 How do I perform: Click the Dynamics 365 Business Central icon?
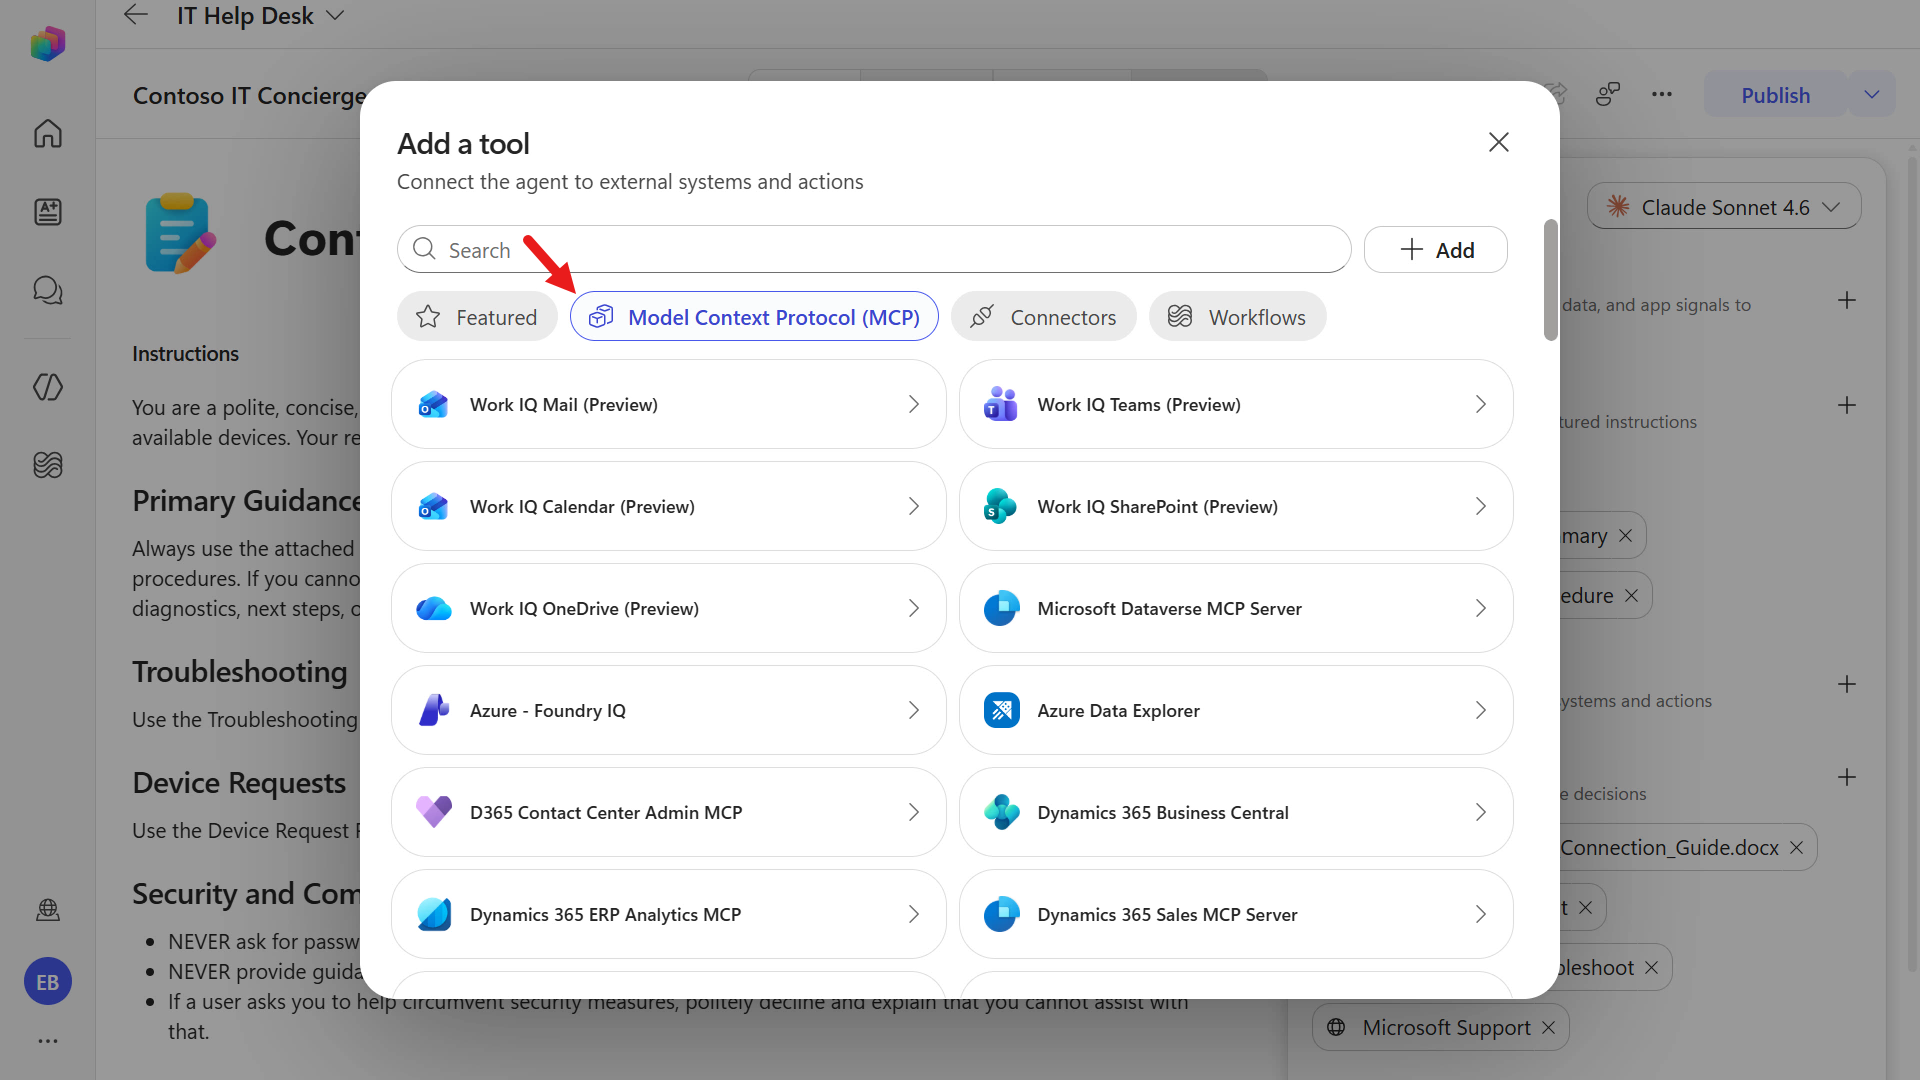tap(1001, 813)
